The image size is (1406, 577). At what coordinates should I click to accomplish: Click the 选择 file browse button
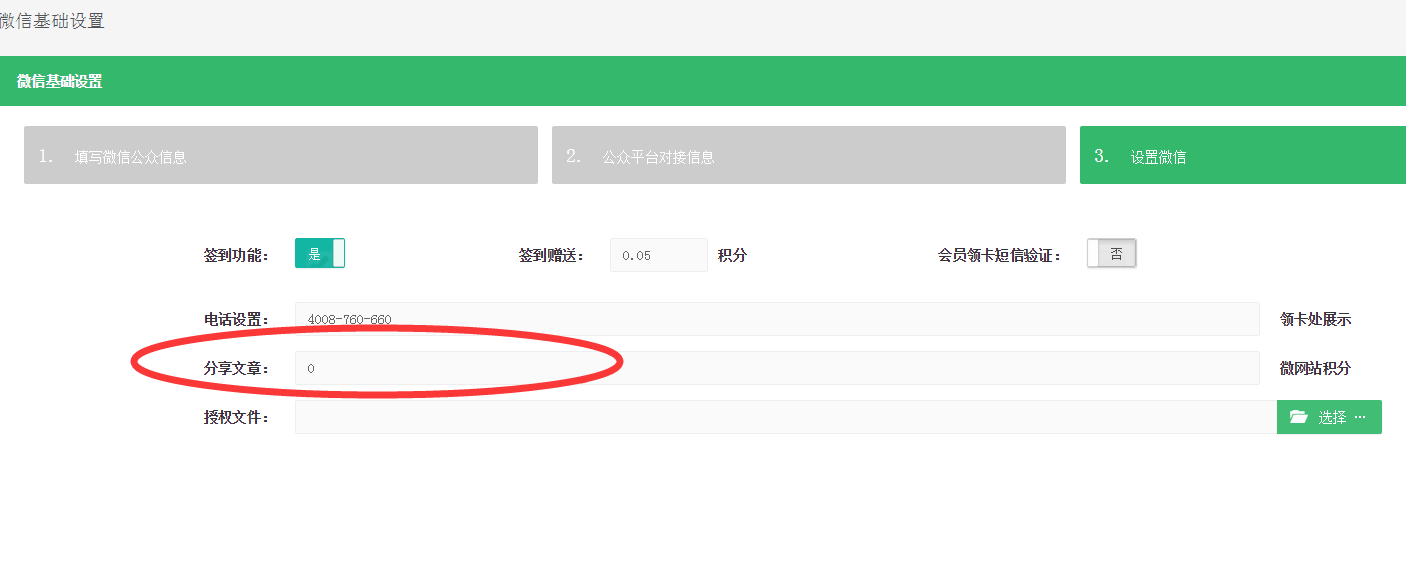click(1329, 417)
